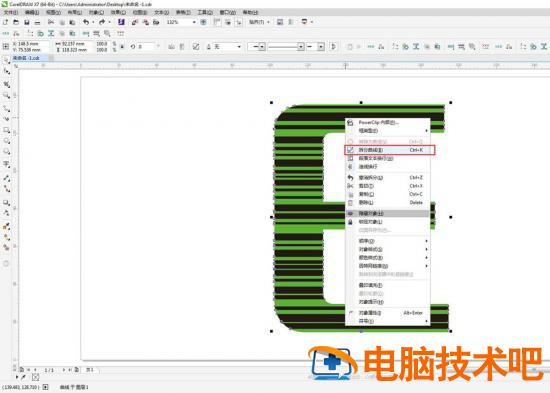
Task: Select the Zoom tool in toolbox
Action: pos(6,95)
